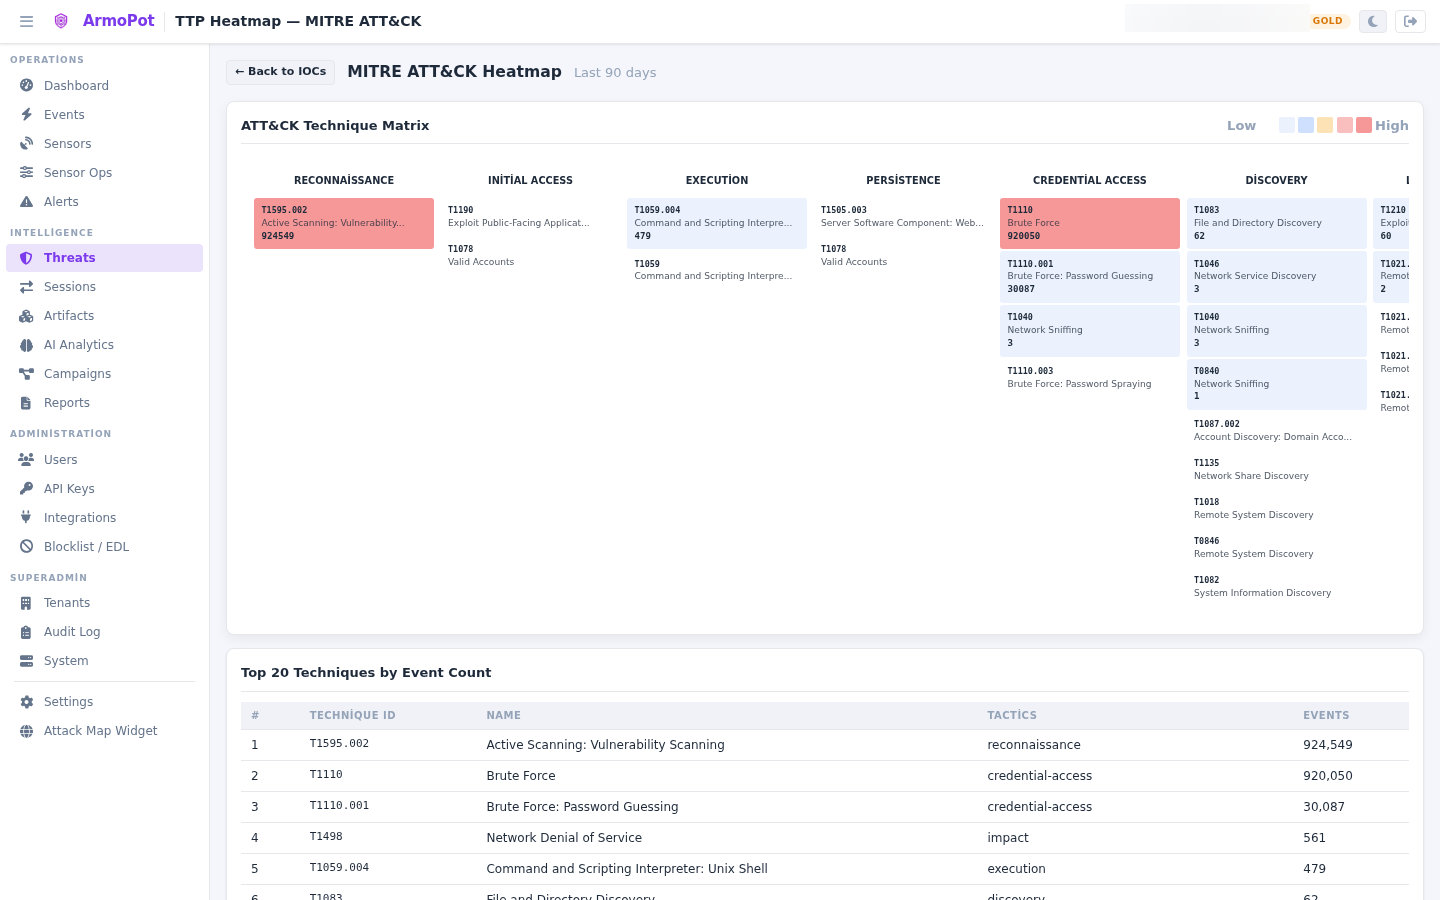The height and width of the screenshot is (900, 1440).
Task: Click the T1110.001 row in Top 20 table
Action: coord(825,807)
